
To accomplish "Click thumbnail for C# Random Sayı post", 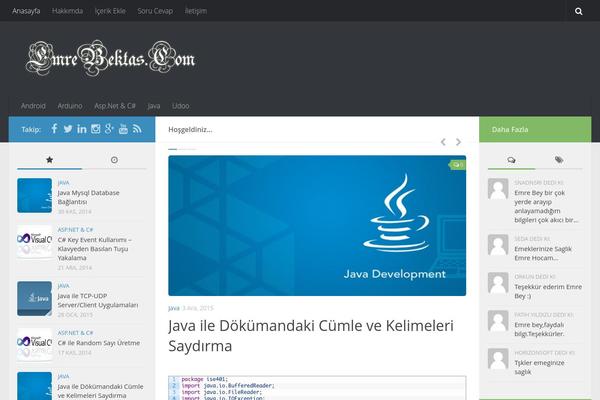I will pos(34,345).
